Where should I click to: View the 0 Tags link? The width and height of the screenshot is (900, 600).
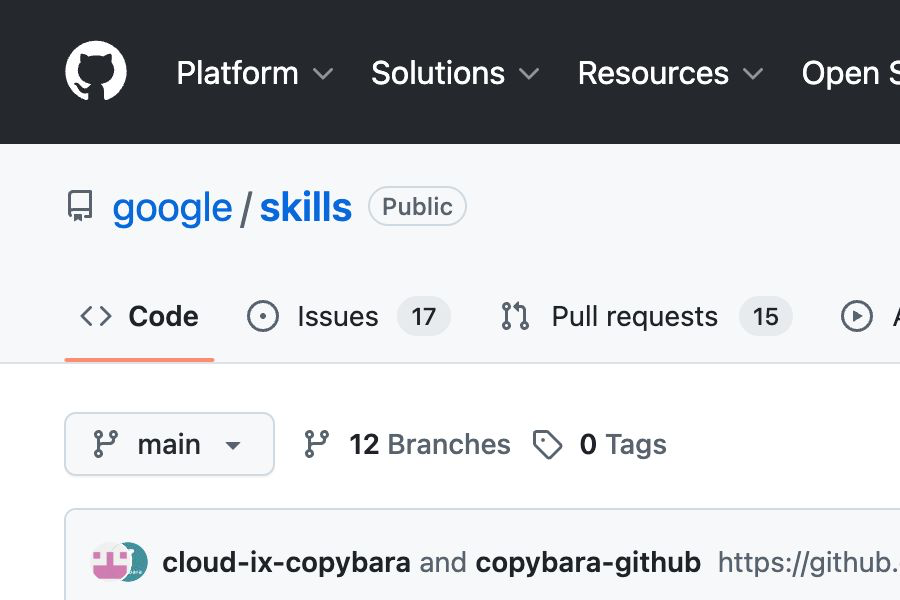tap(600, 444)
